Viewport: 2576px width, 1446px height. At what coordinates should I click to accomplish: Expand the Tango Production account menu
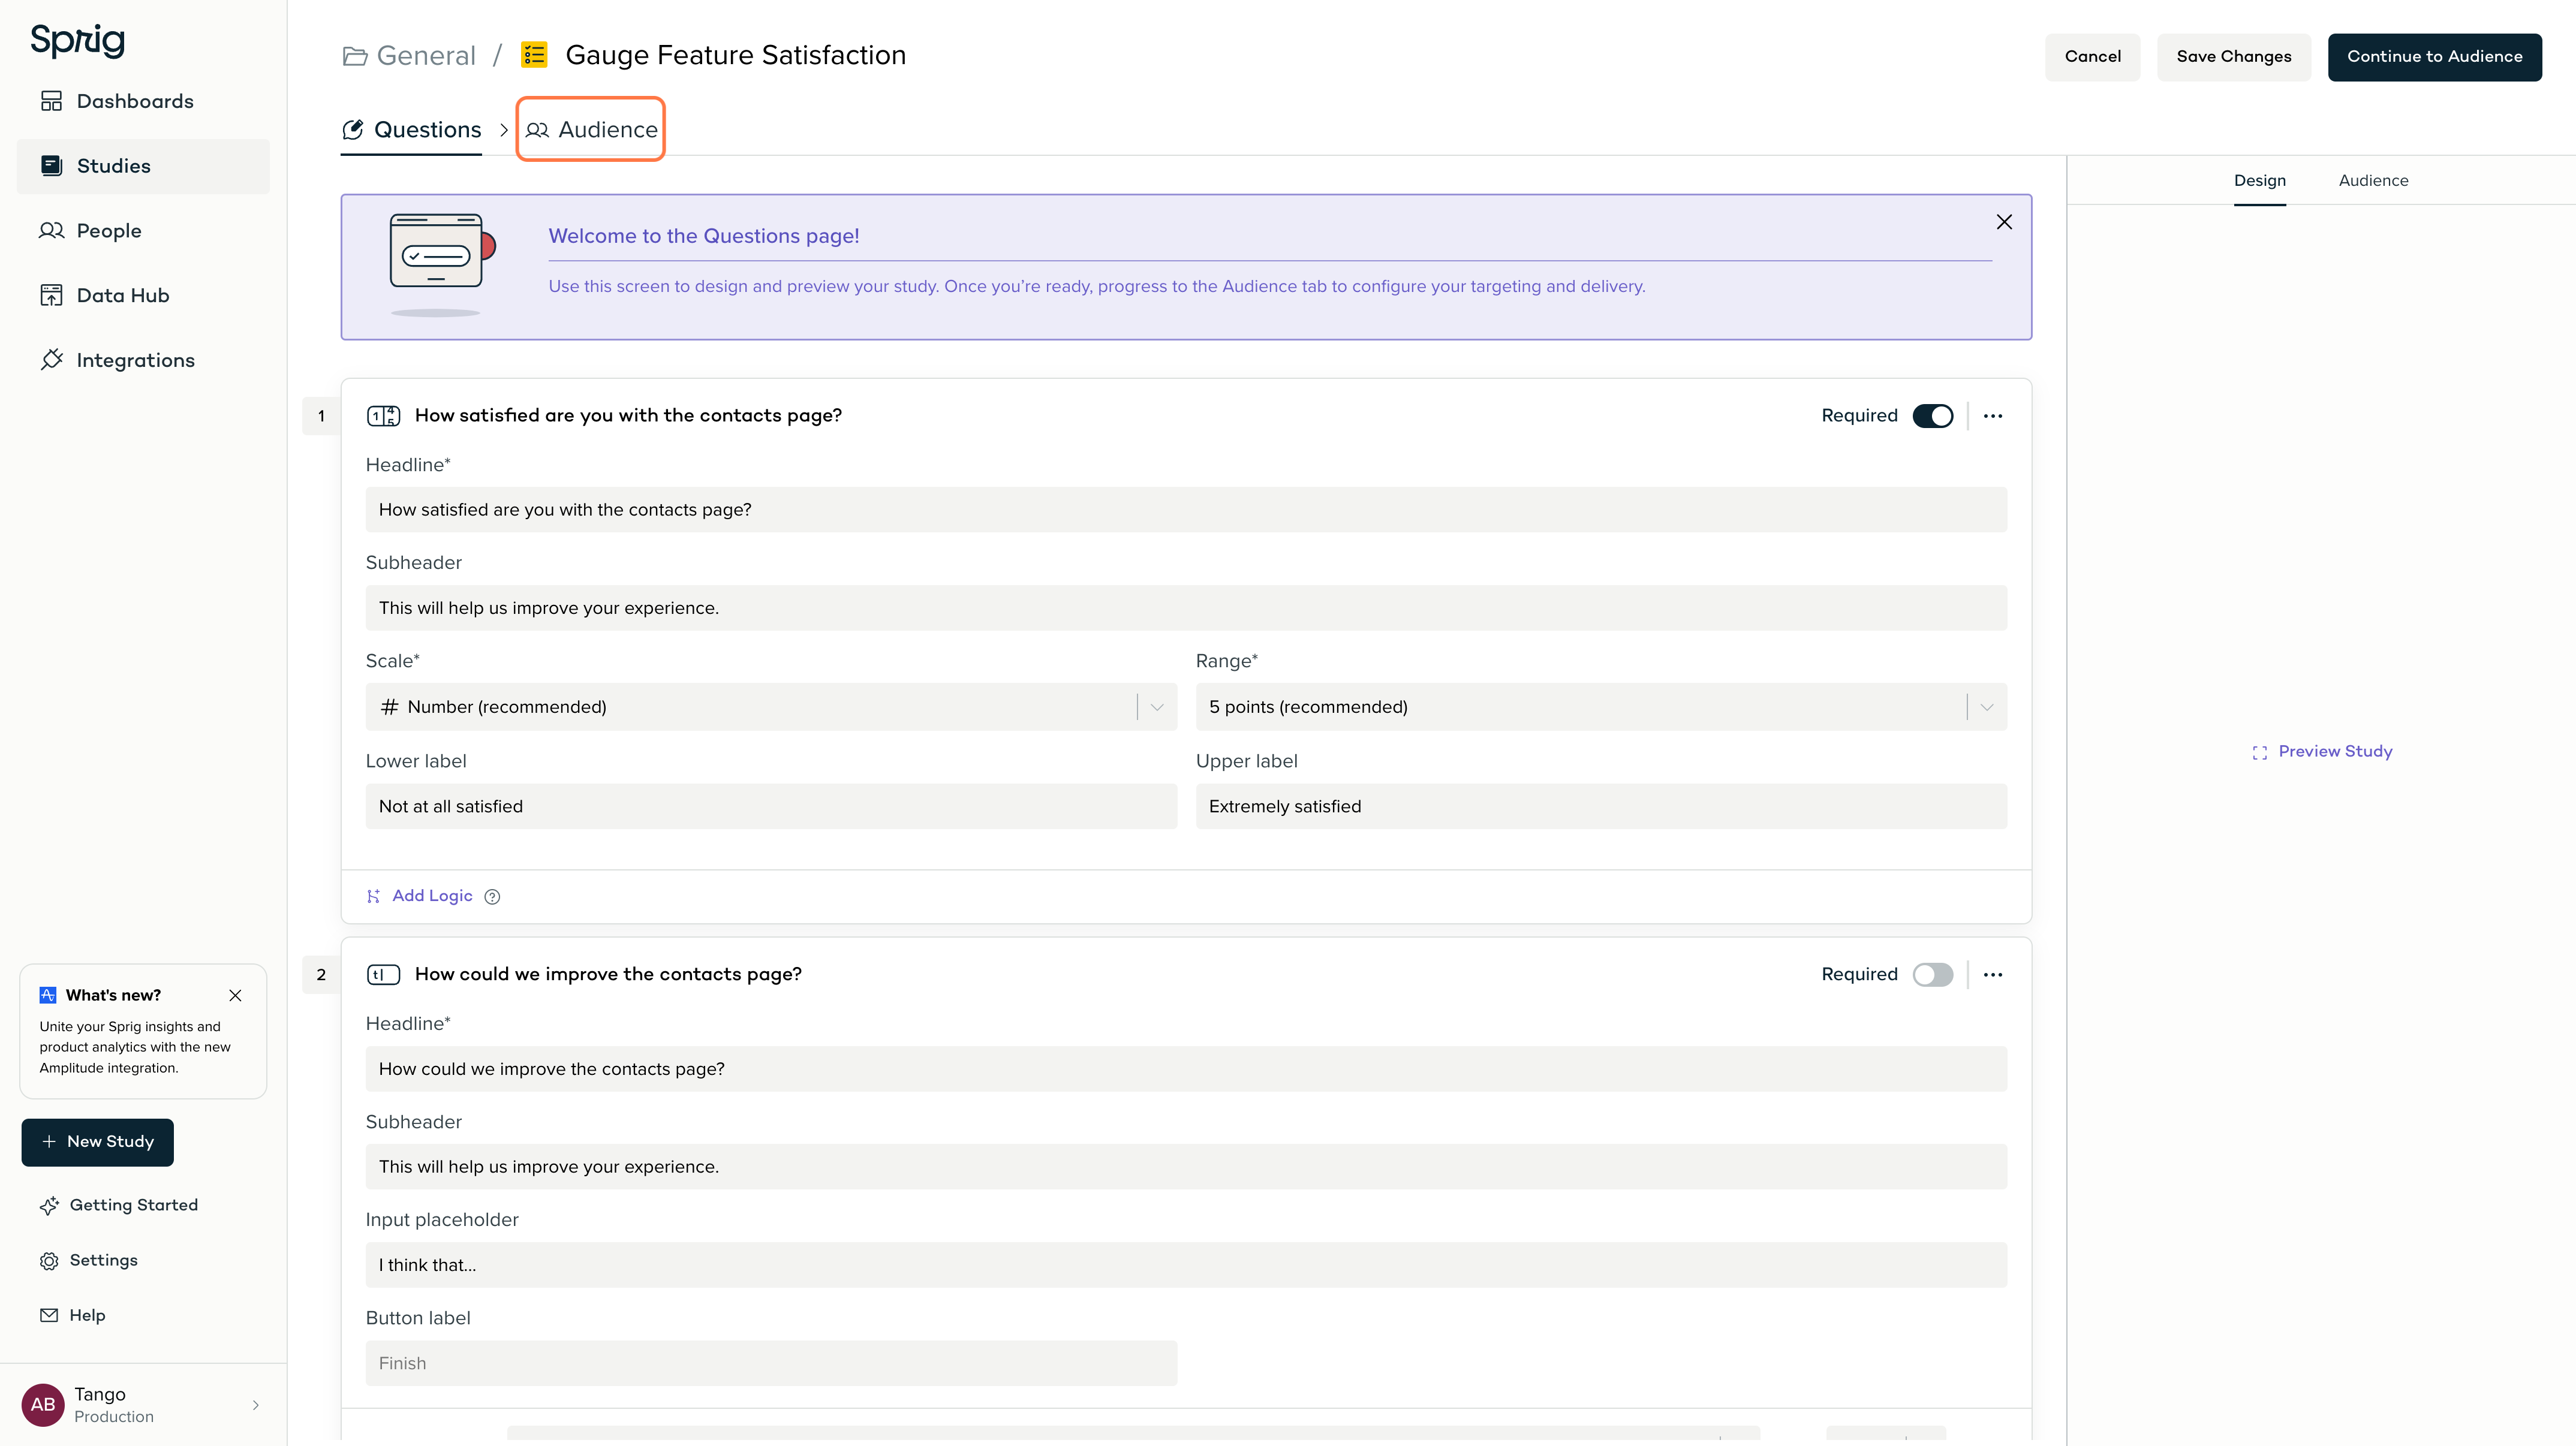pos(143,1405)
